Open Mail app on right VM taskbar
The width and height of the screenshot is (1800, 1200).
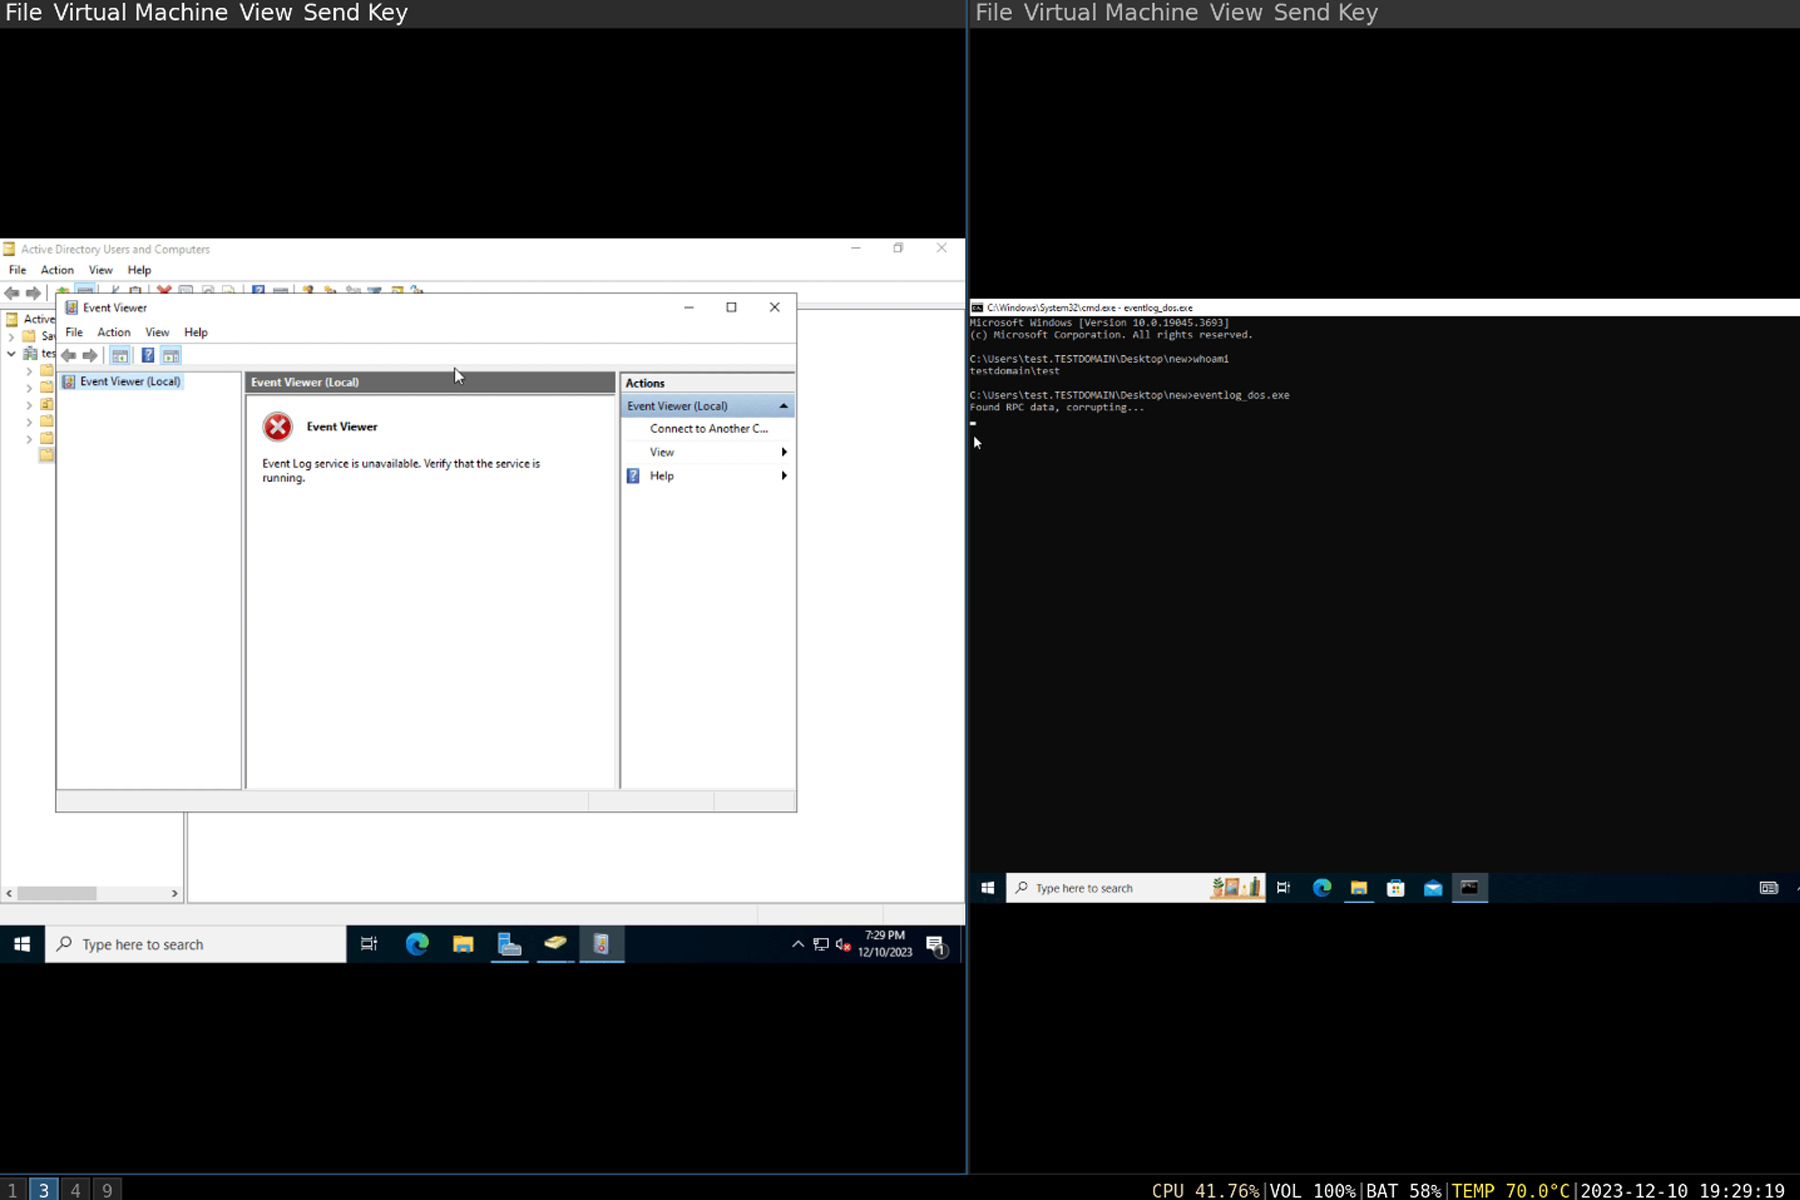coord(1433,888)
